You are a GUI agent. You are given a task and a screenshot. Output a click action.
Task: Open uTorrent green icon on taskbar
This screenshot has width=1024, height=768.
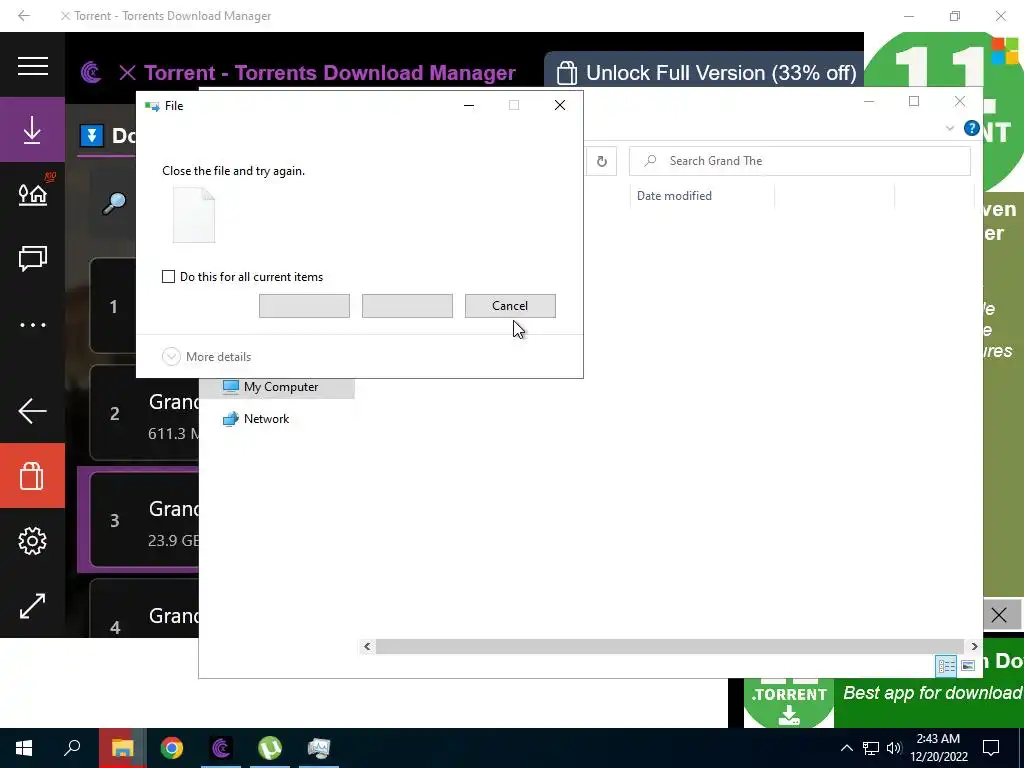[270, 748]
